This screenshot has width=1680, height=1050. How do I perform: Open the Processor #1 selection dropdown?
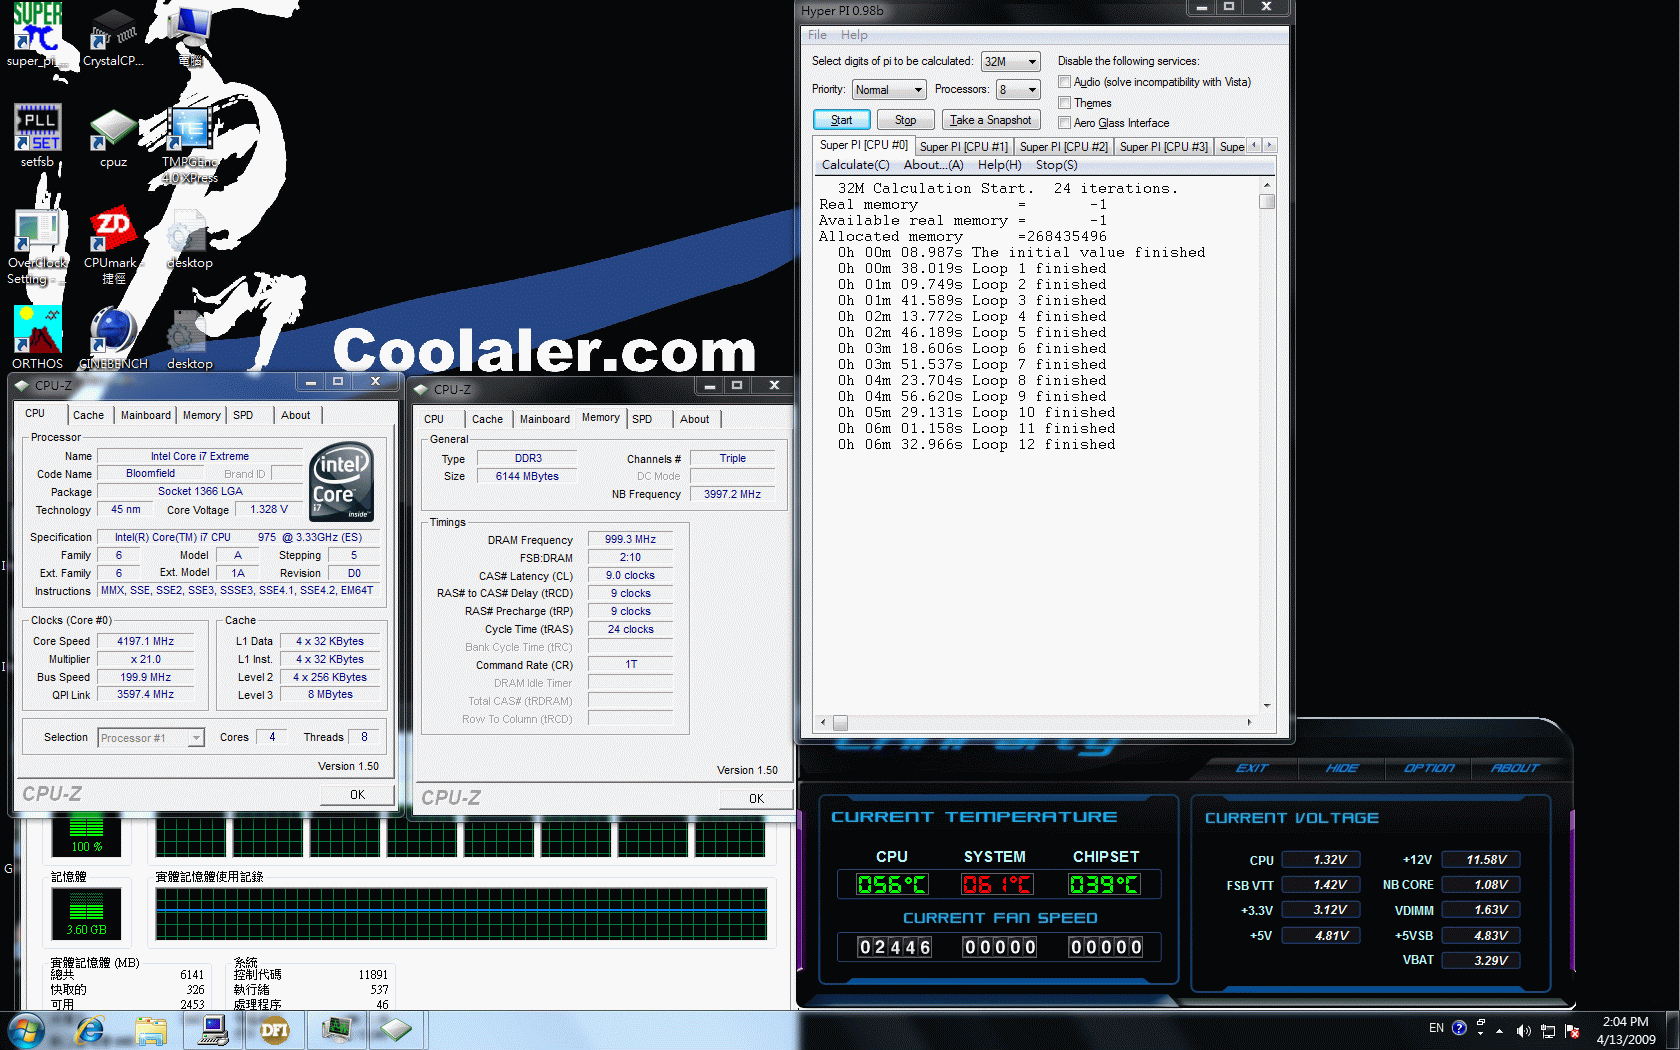tap(151, 738)
